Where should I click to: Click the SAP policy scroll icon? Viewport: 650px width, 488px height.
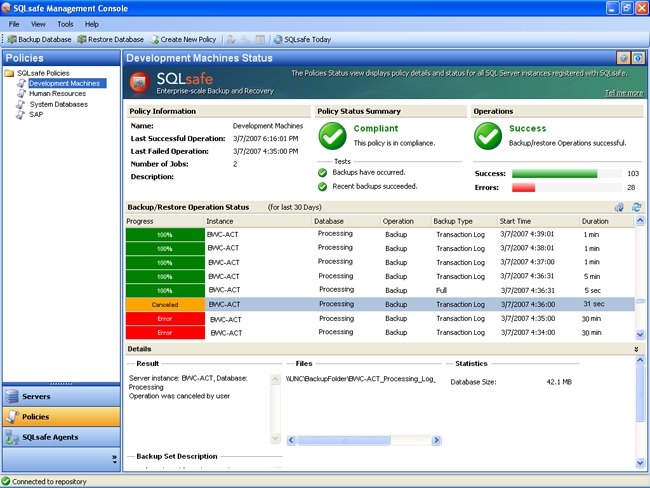(x=21, y=115)
